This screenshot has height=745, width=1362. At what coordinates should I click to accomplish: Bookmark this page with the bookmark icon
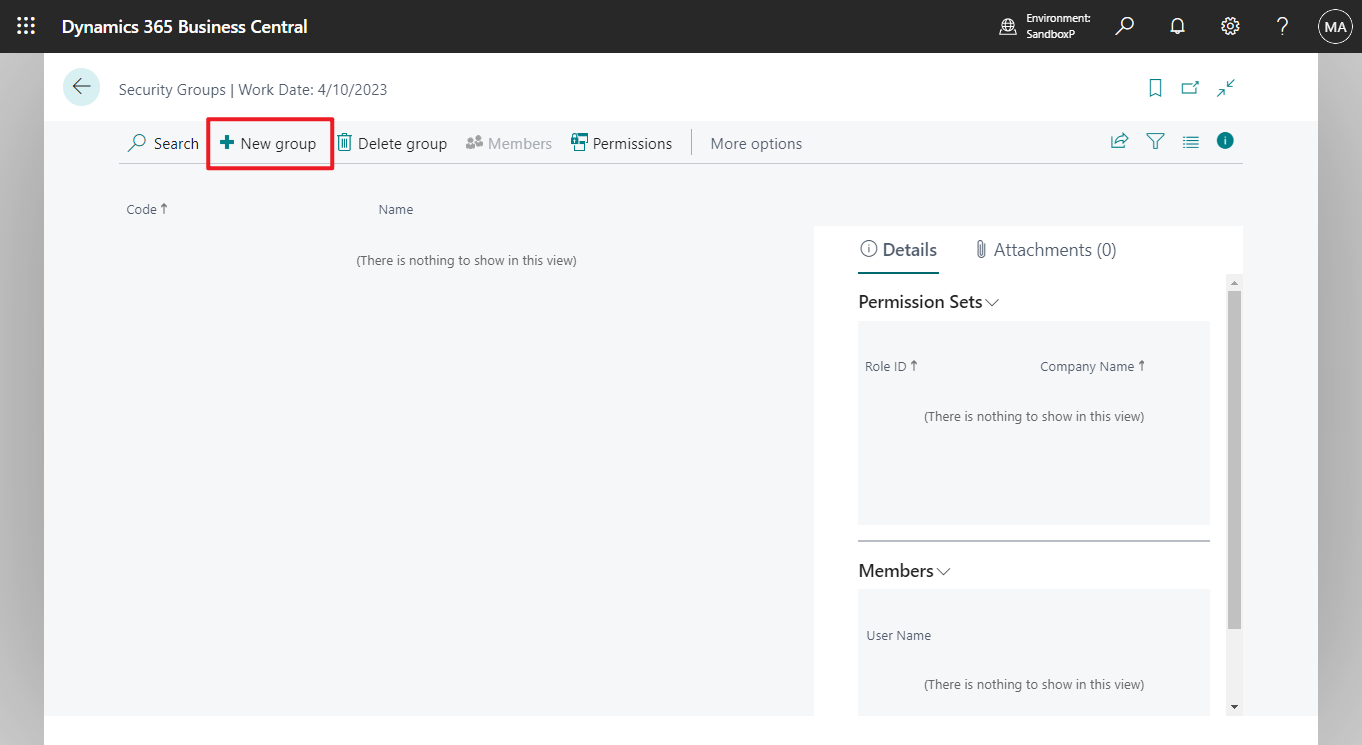click(1155, 88)
